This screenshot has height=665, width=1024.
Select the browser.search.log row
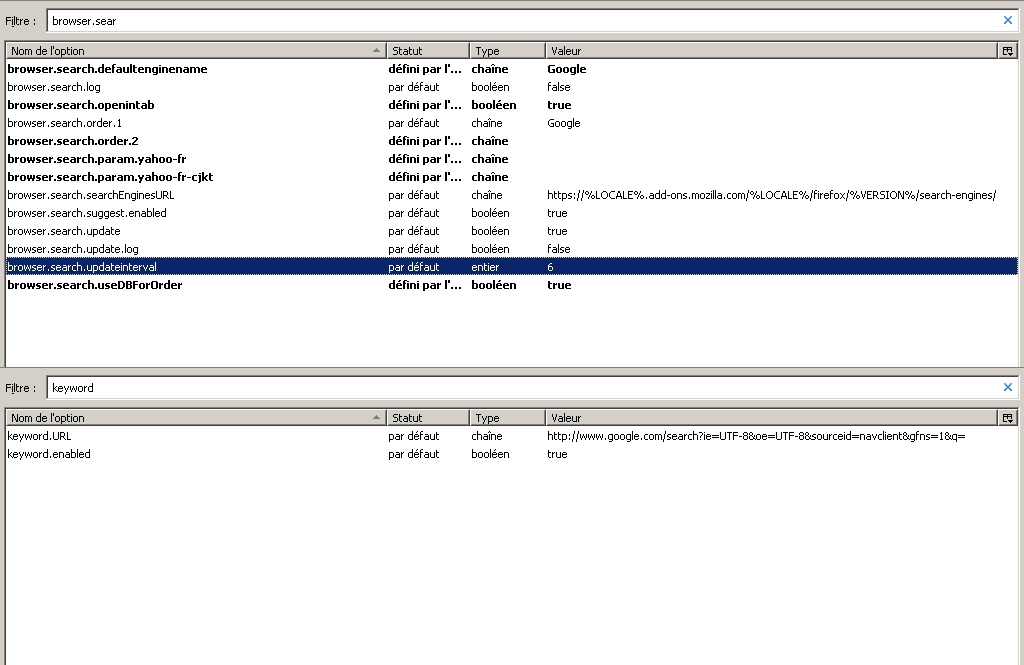click(512, 87)
